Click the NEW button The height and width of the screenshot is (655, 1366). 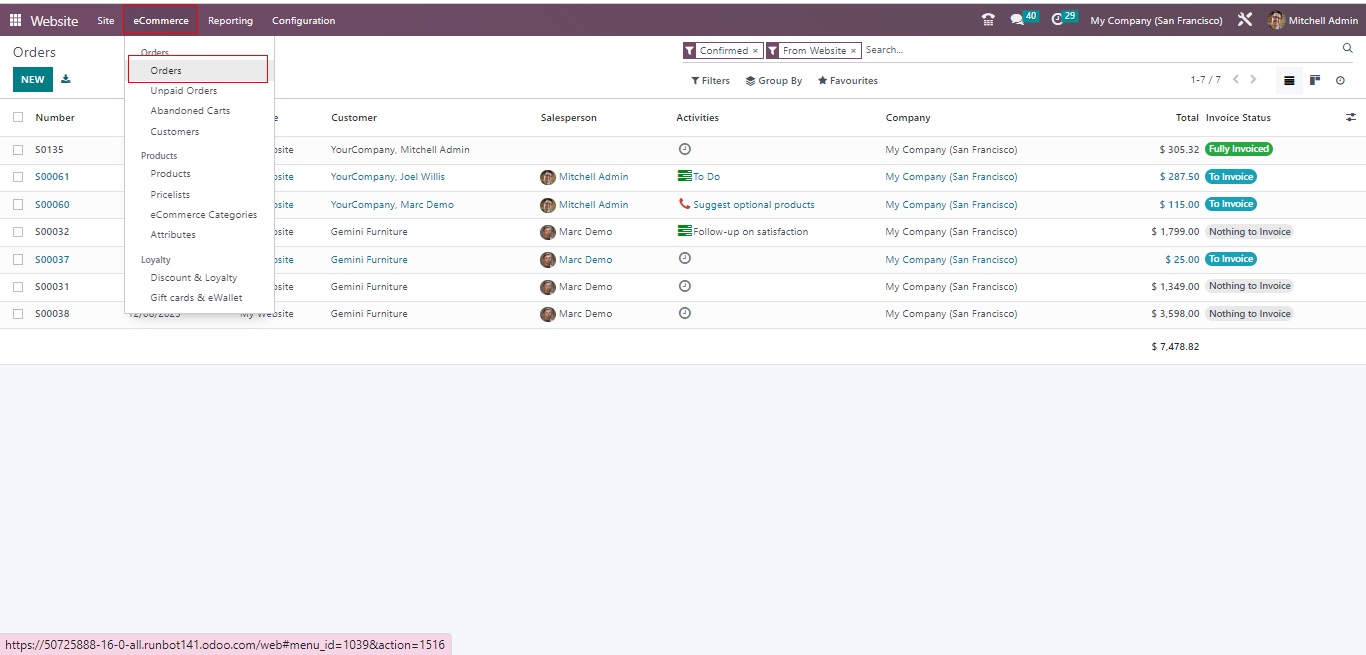click(x=33, y=80)
